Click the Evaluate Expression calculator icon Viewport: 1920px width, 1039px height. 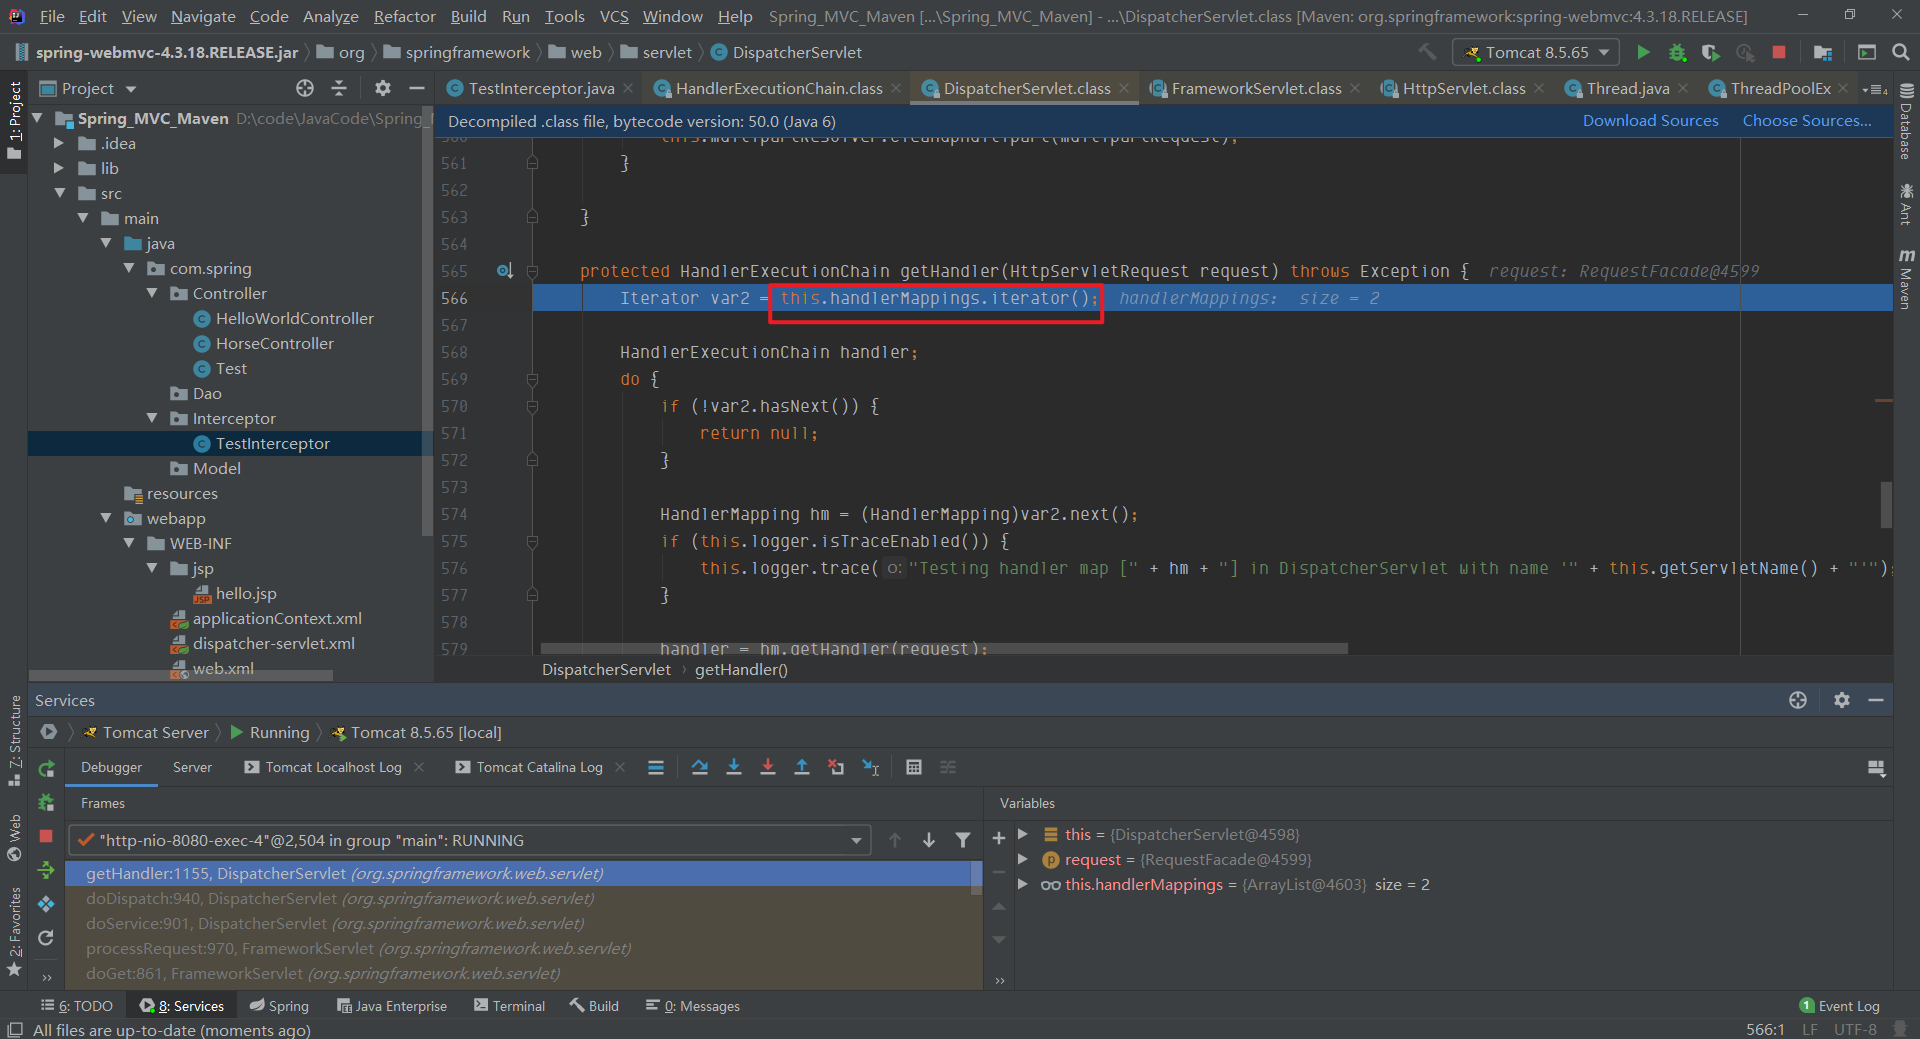(913, 767)
